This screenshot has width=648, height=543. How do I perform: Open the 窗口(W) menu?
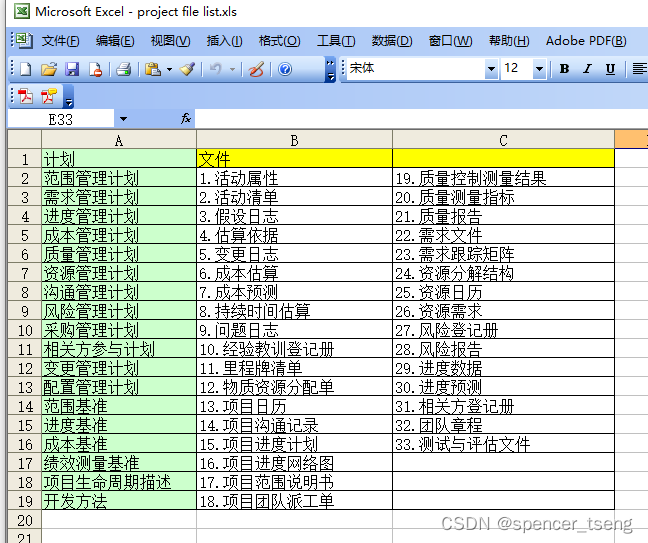450,41
